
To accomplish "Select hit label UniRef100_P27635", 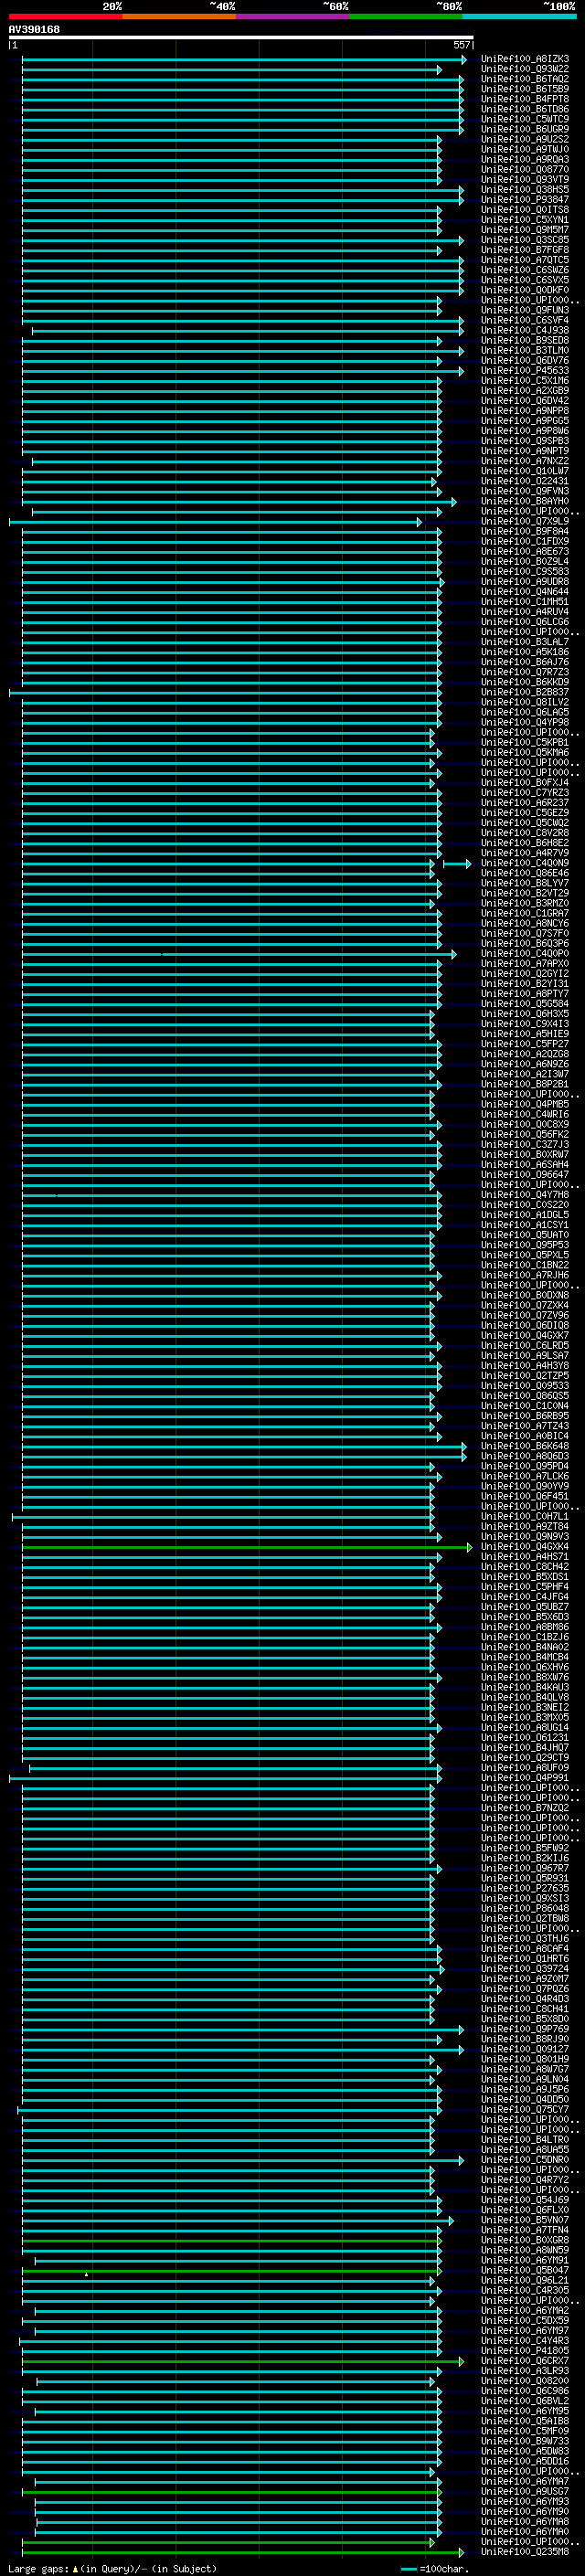I will point(525,1889).
